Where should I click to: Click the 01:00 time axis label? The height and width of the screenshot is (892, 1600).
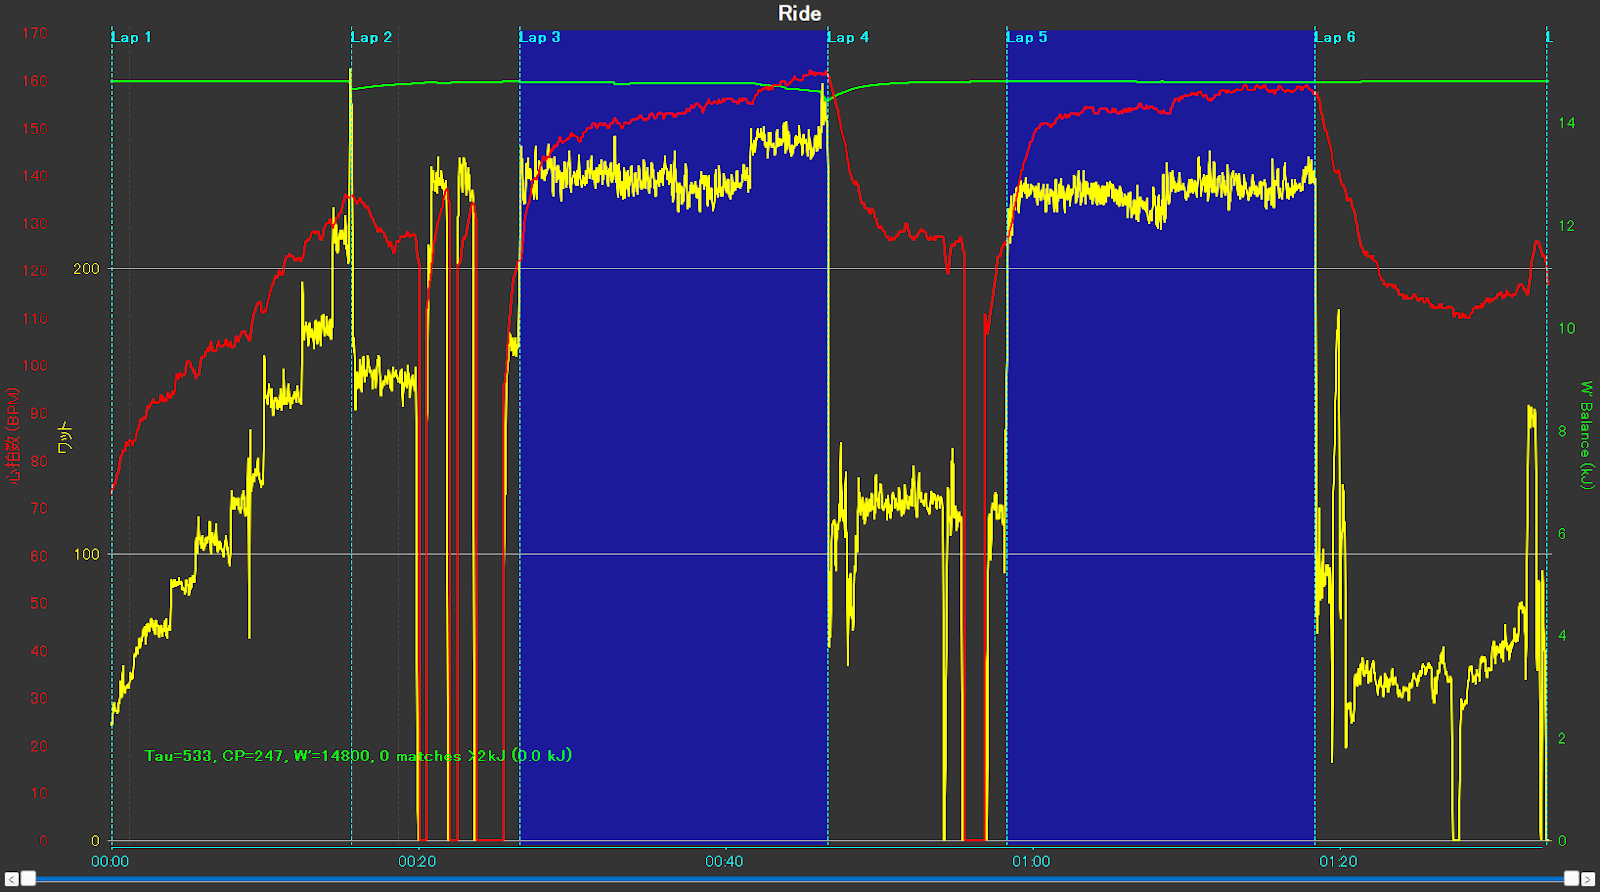[x=1031, y=861]
